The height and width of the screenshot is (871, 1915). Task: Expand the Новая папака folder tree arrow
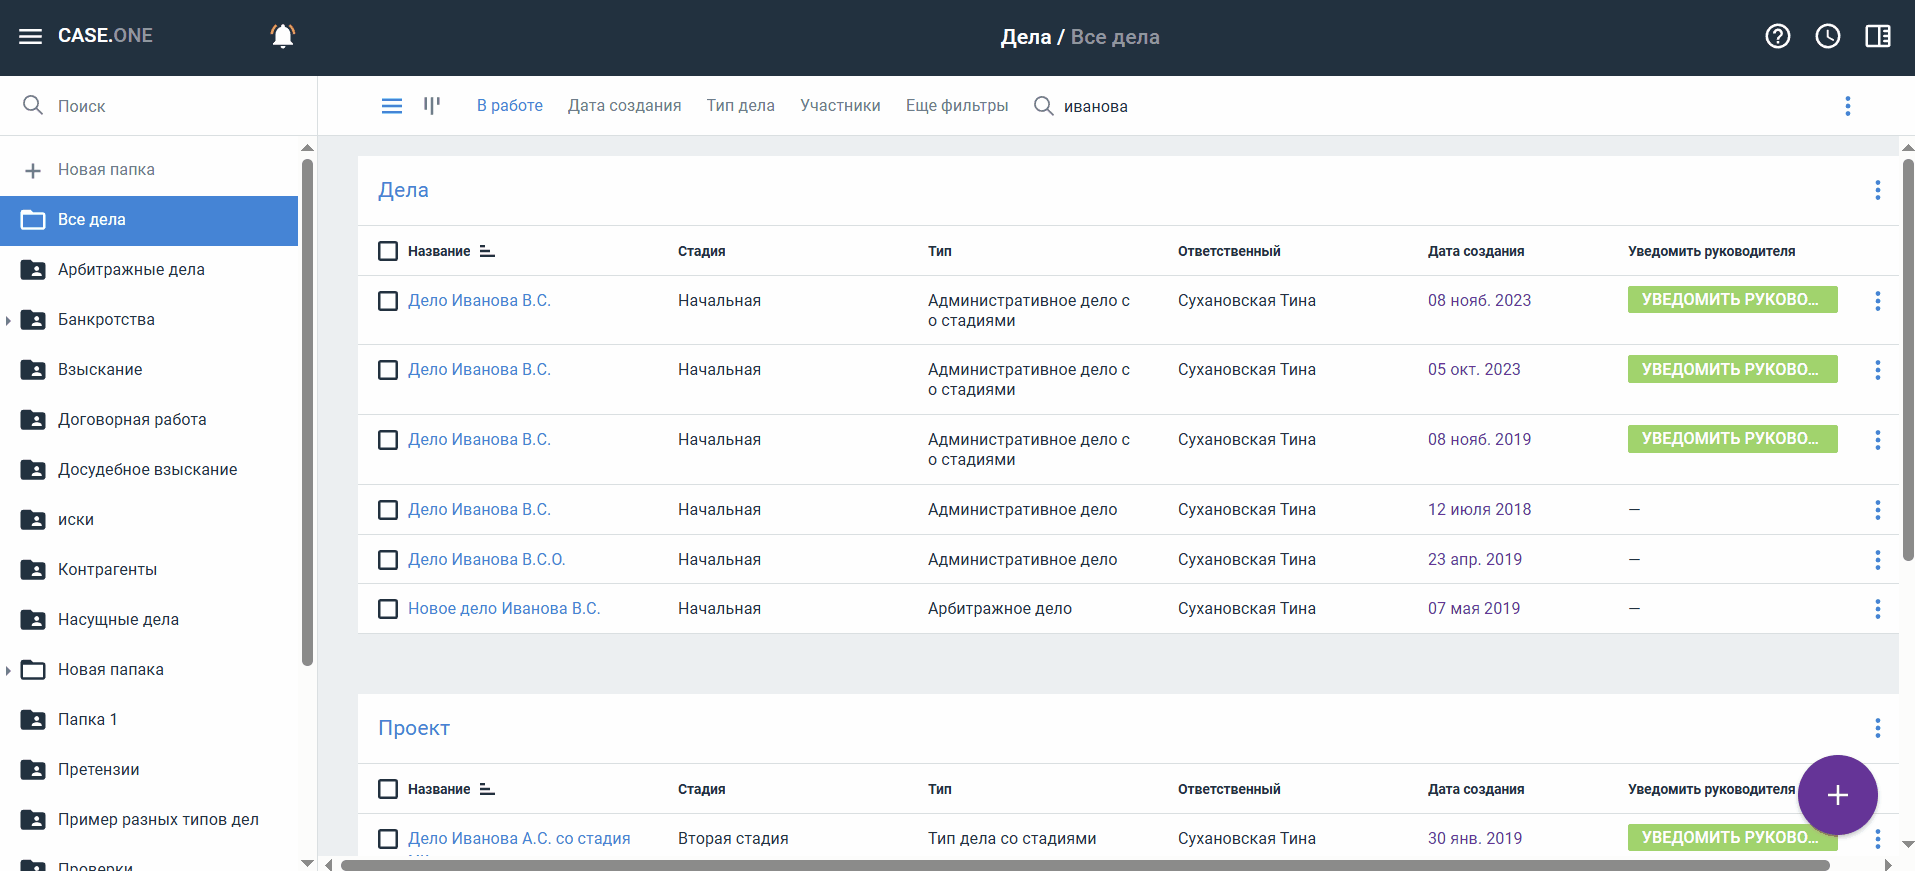(8, 670)
